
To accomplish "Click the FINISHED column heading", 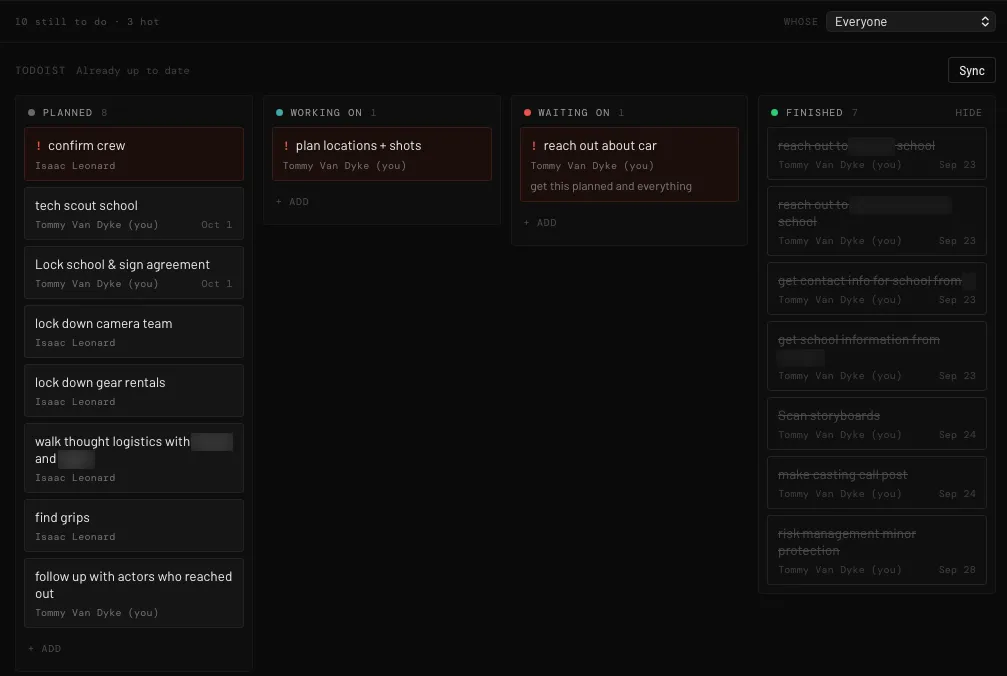I will click(814, 113).
